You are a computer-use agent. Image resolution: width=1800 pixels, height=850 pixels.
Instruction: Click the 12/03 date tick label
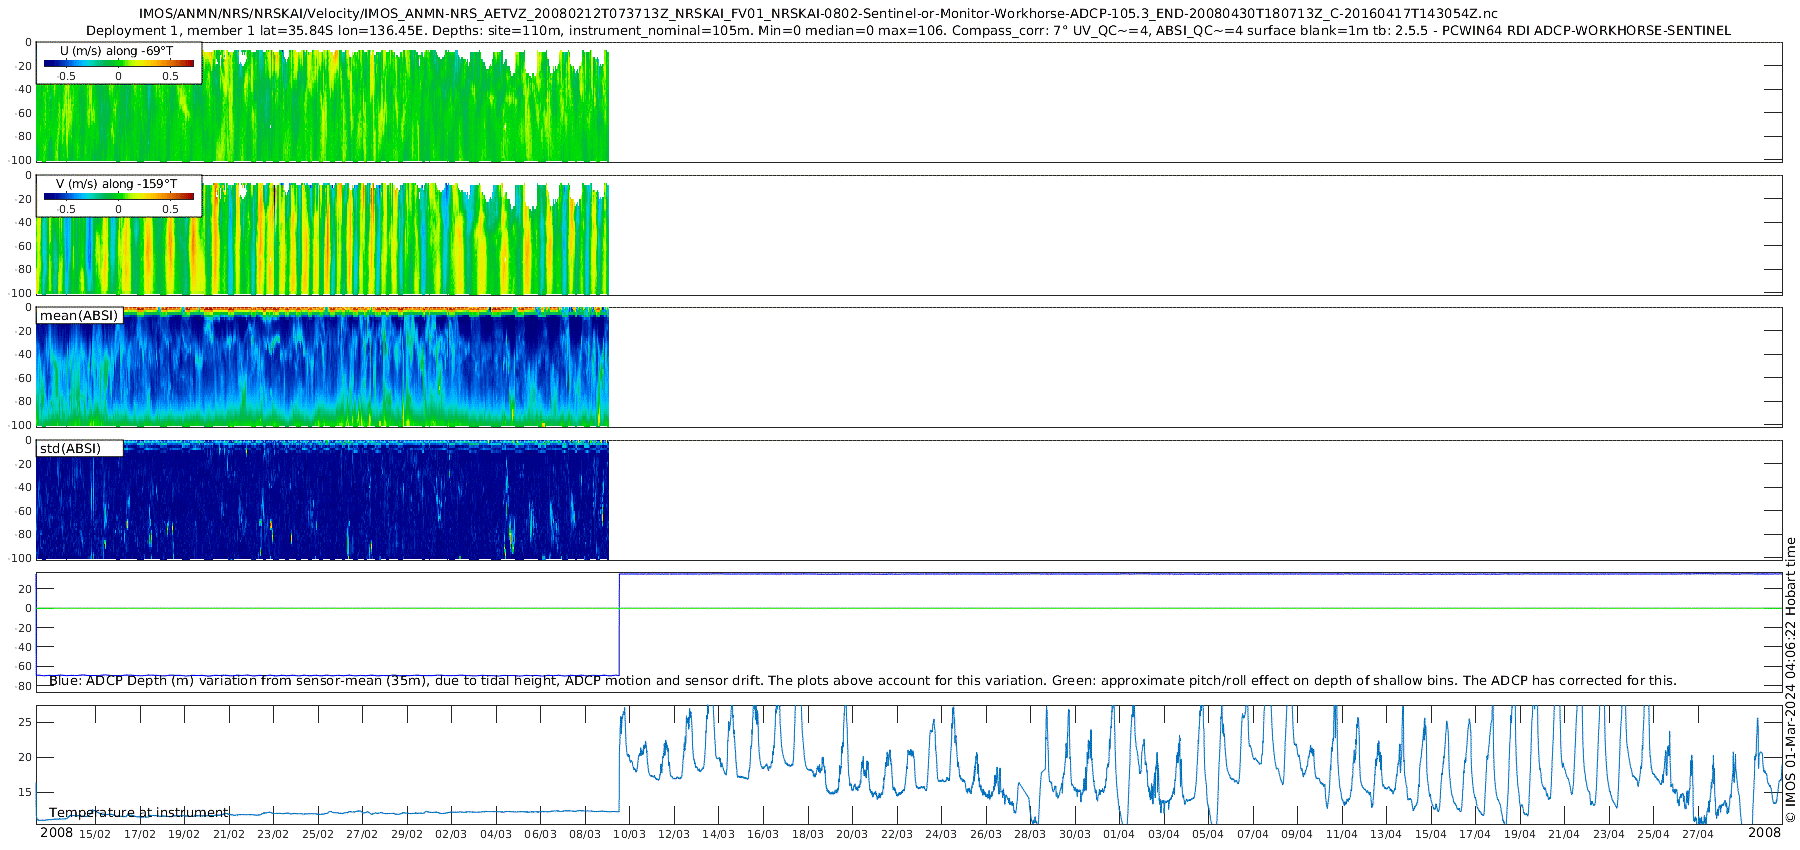(x=674, y=834)
